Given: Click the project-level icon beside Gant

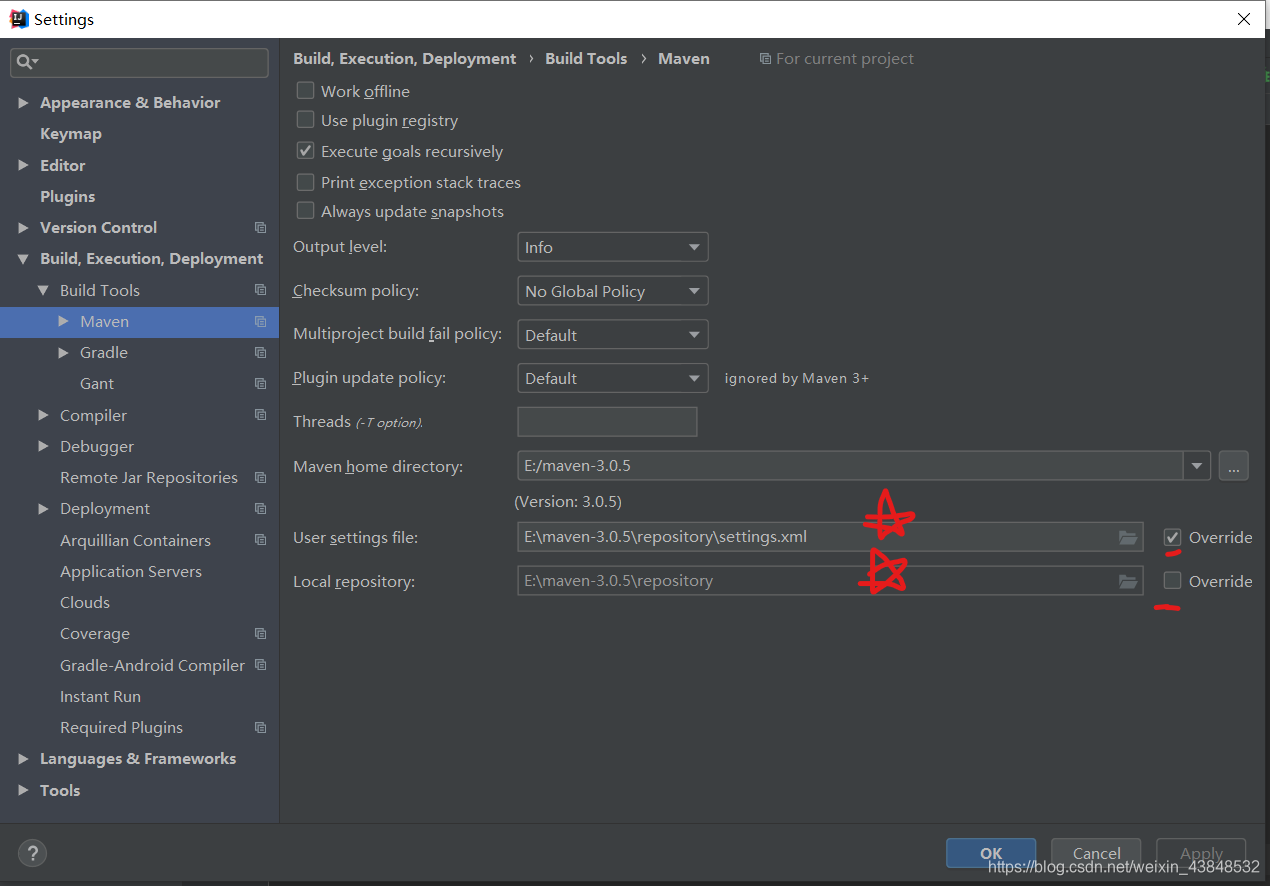Looking at the screenshot, I should click(260, 384).
